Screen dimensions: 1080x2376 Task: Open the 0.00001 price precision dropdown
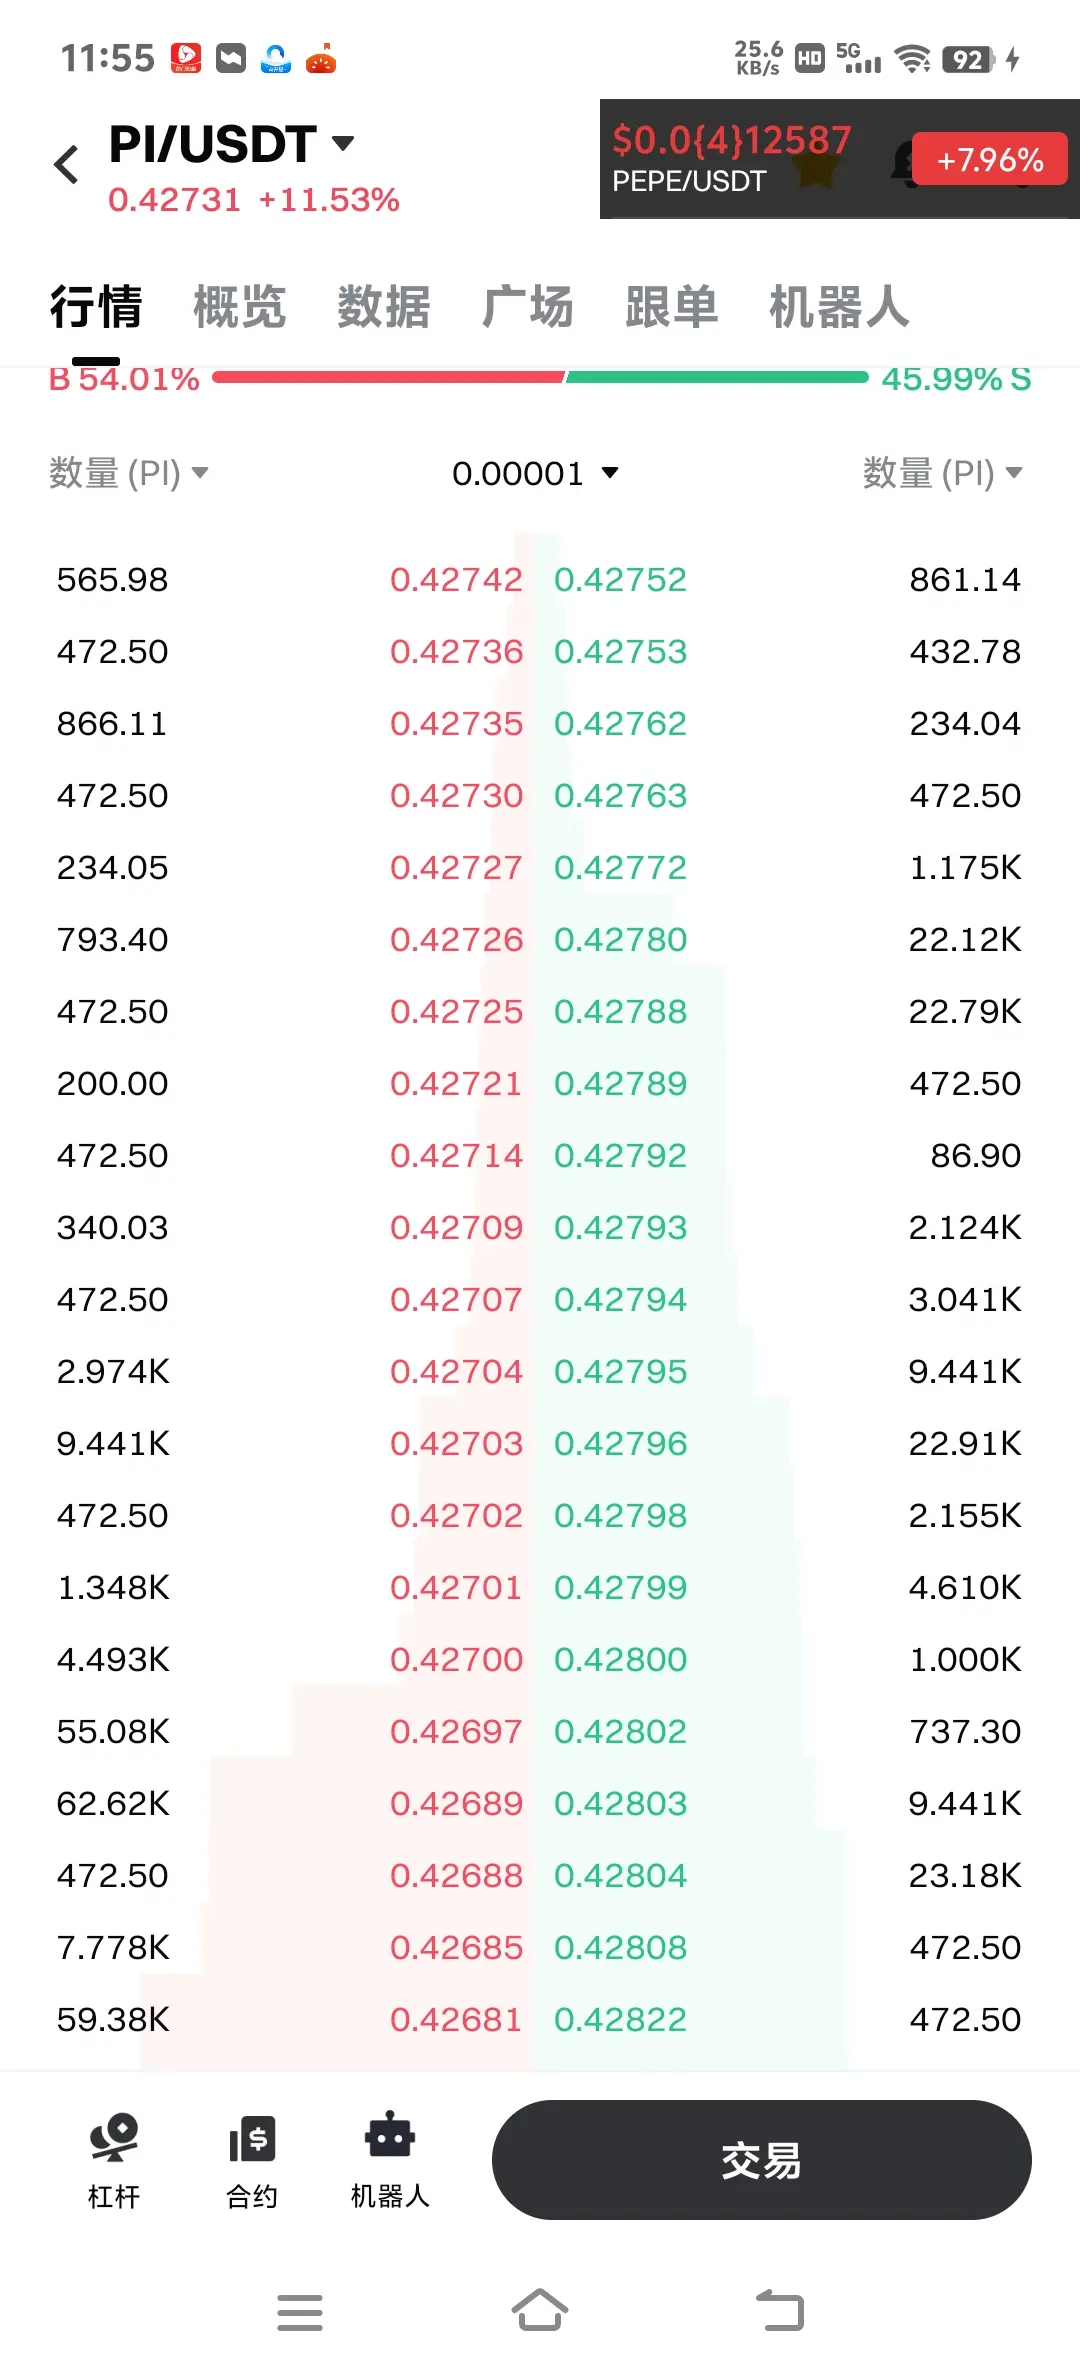(x=536, y=473)
